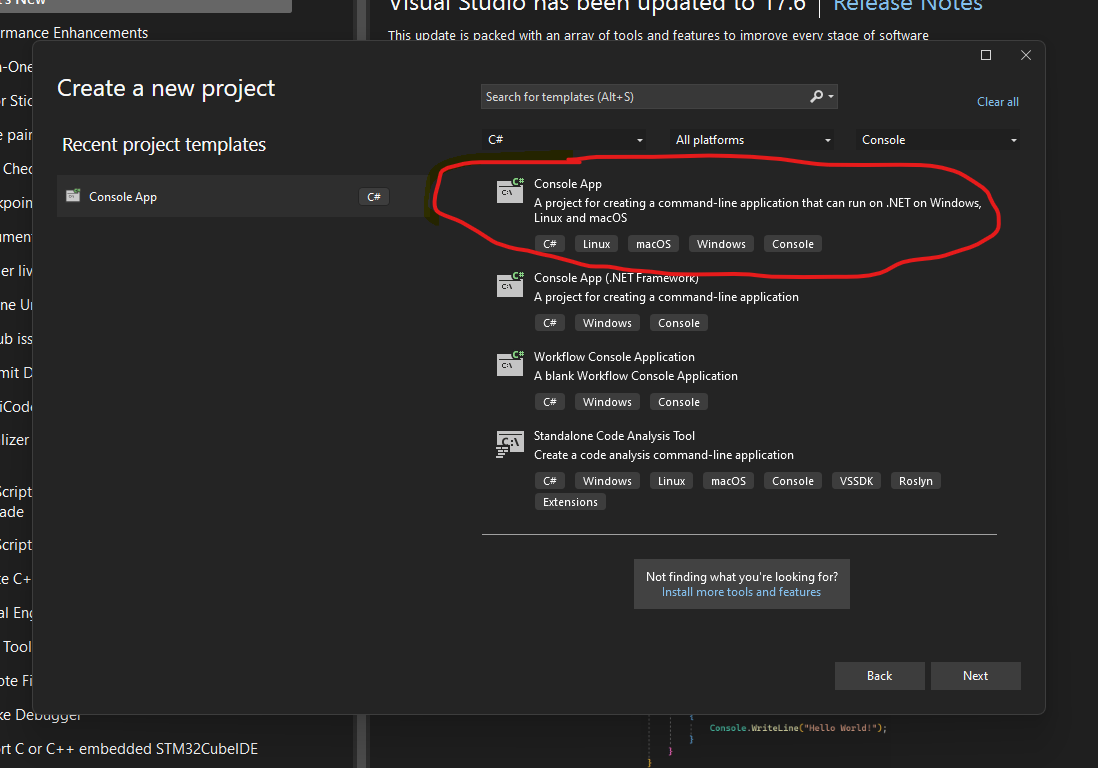This screenshot has height=768, width=1098.
Task: Click Linux tag under Standalone Code Analysis Tool
Action: pos(672,482)
